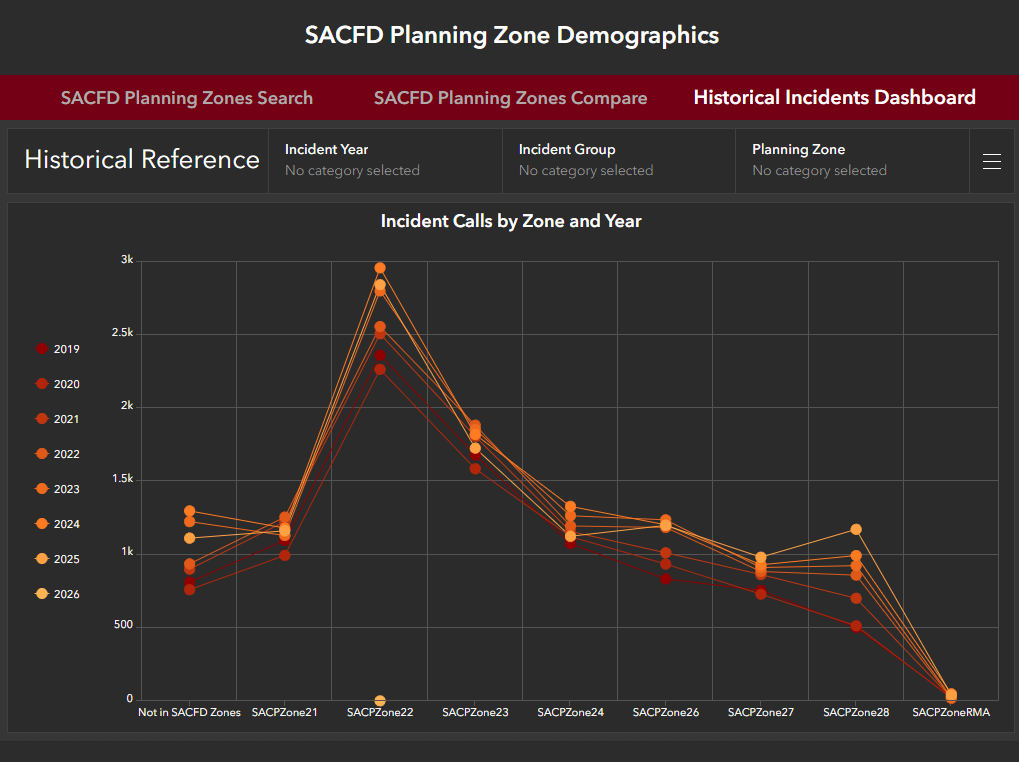Open the Planning Zone filter dropdown
Viewport: 1019px width, 762px height.
pyautogui.click(x=852, y=160)
